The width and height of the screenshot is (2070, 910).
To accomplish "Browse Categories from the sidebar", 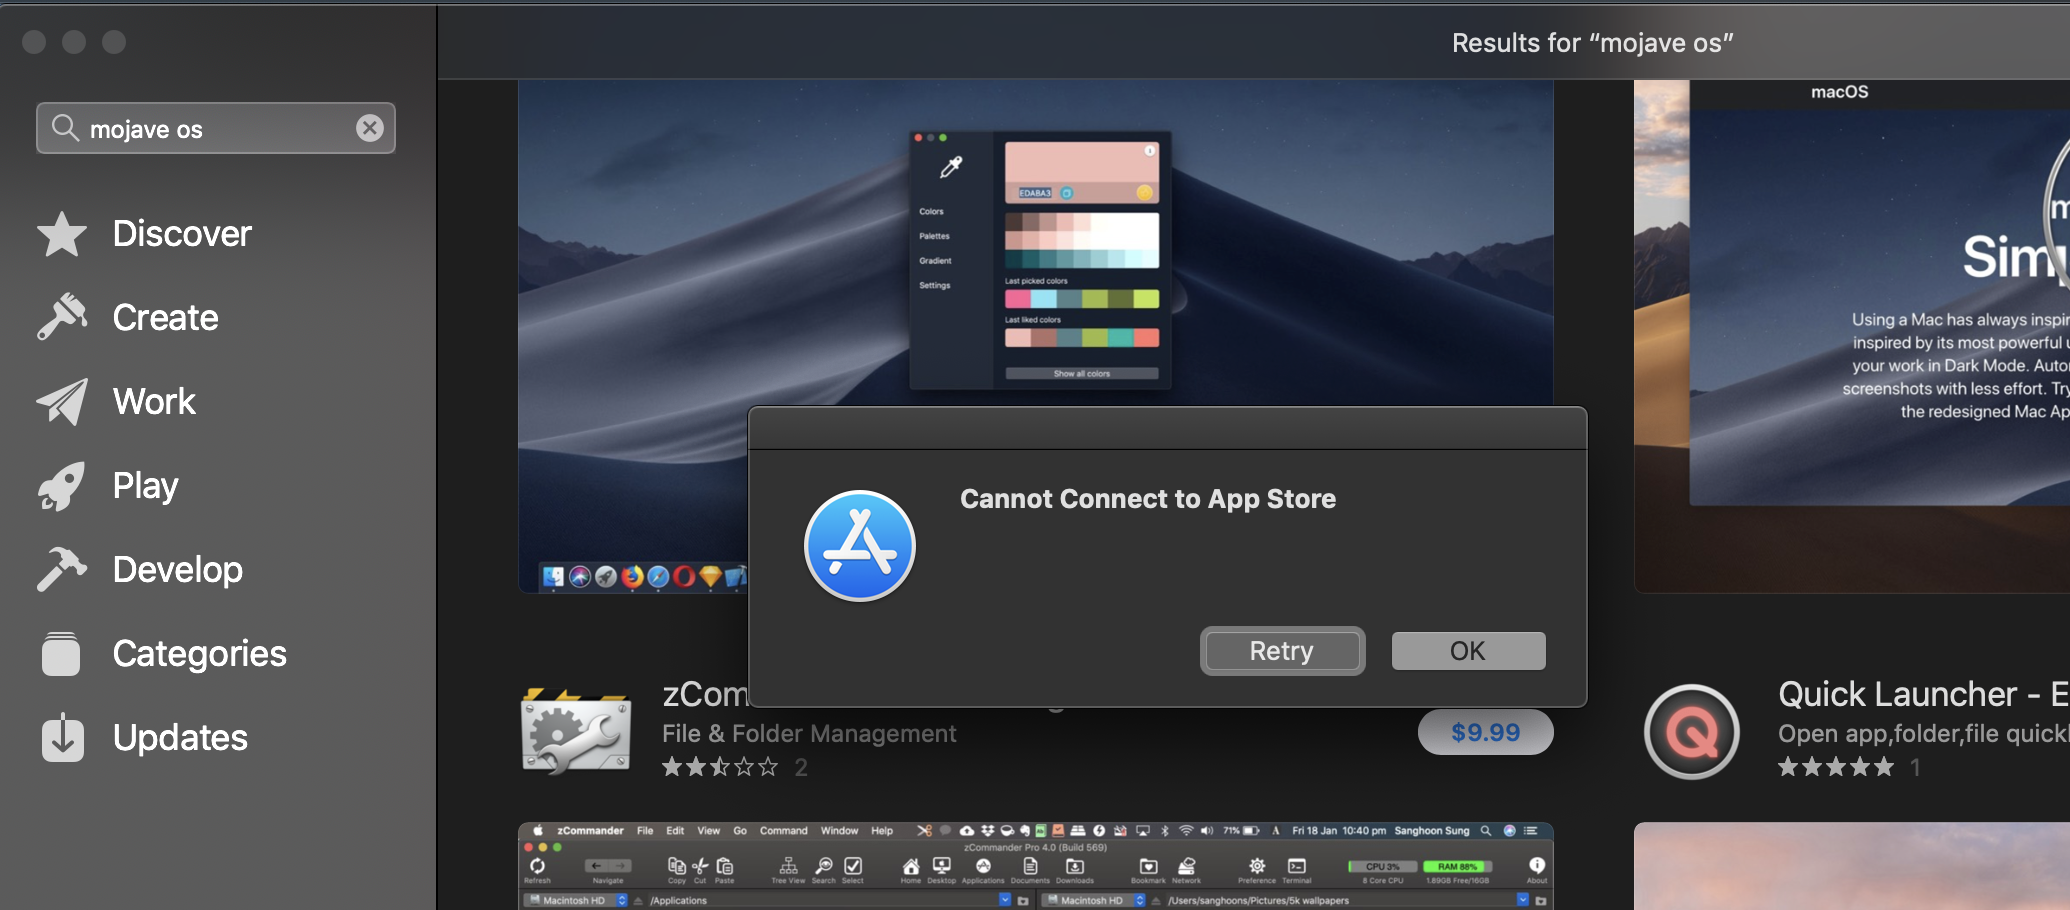I will [x=164, y=654].
